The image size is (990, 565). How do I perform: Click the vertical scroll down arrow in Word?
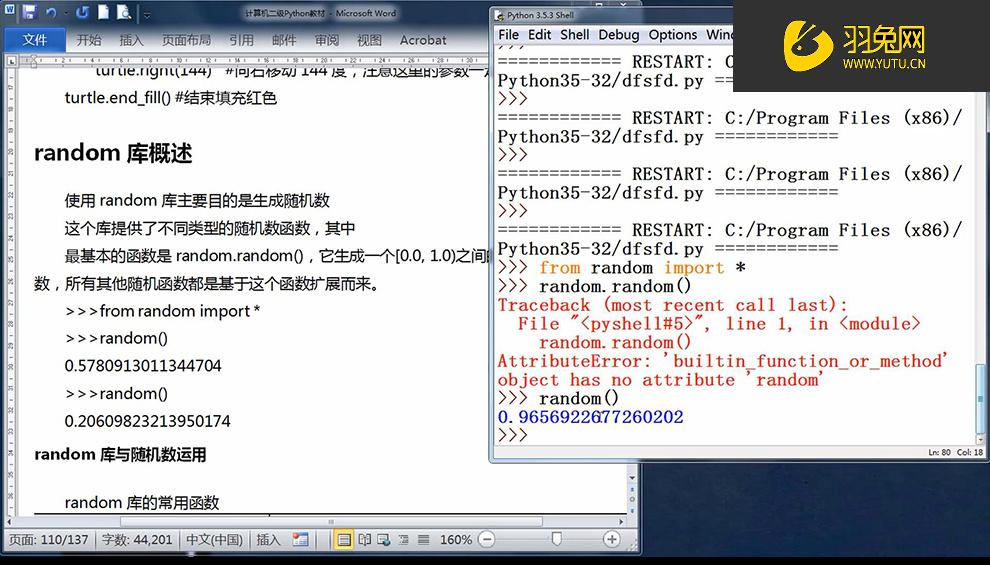click(632, 478)
